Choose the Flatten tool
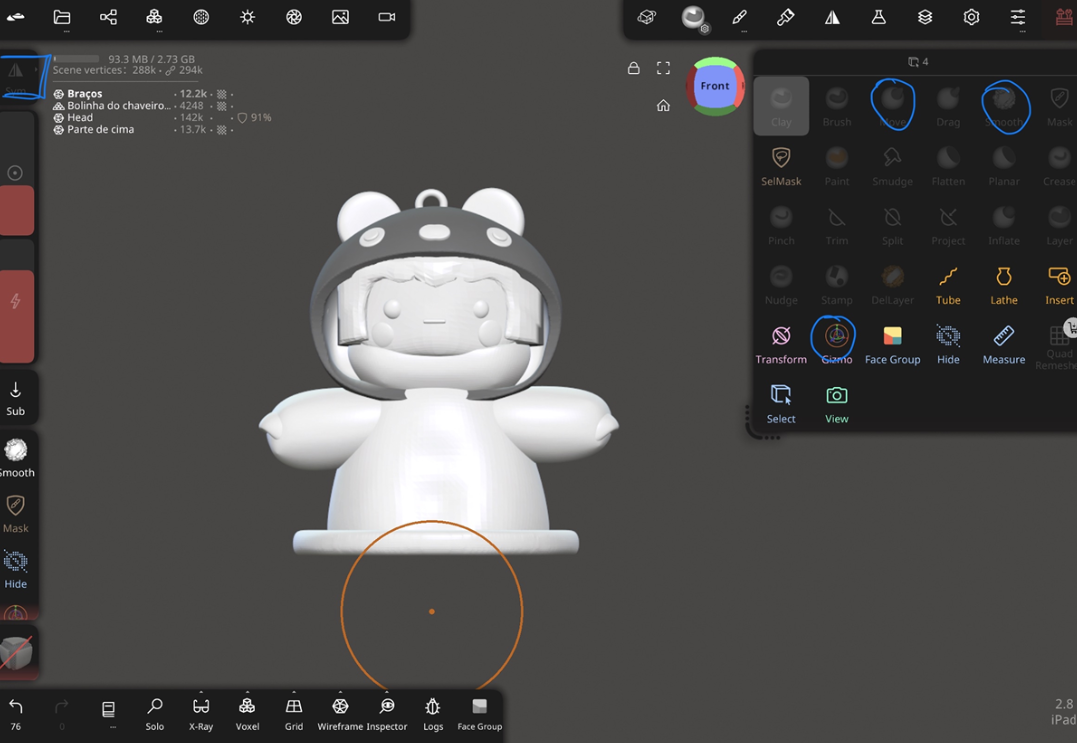 [948, 166]
